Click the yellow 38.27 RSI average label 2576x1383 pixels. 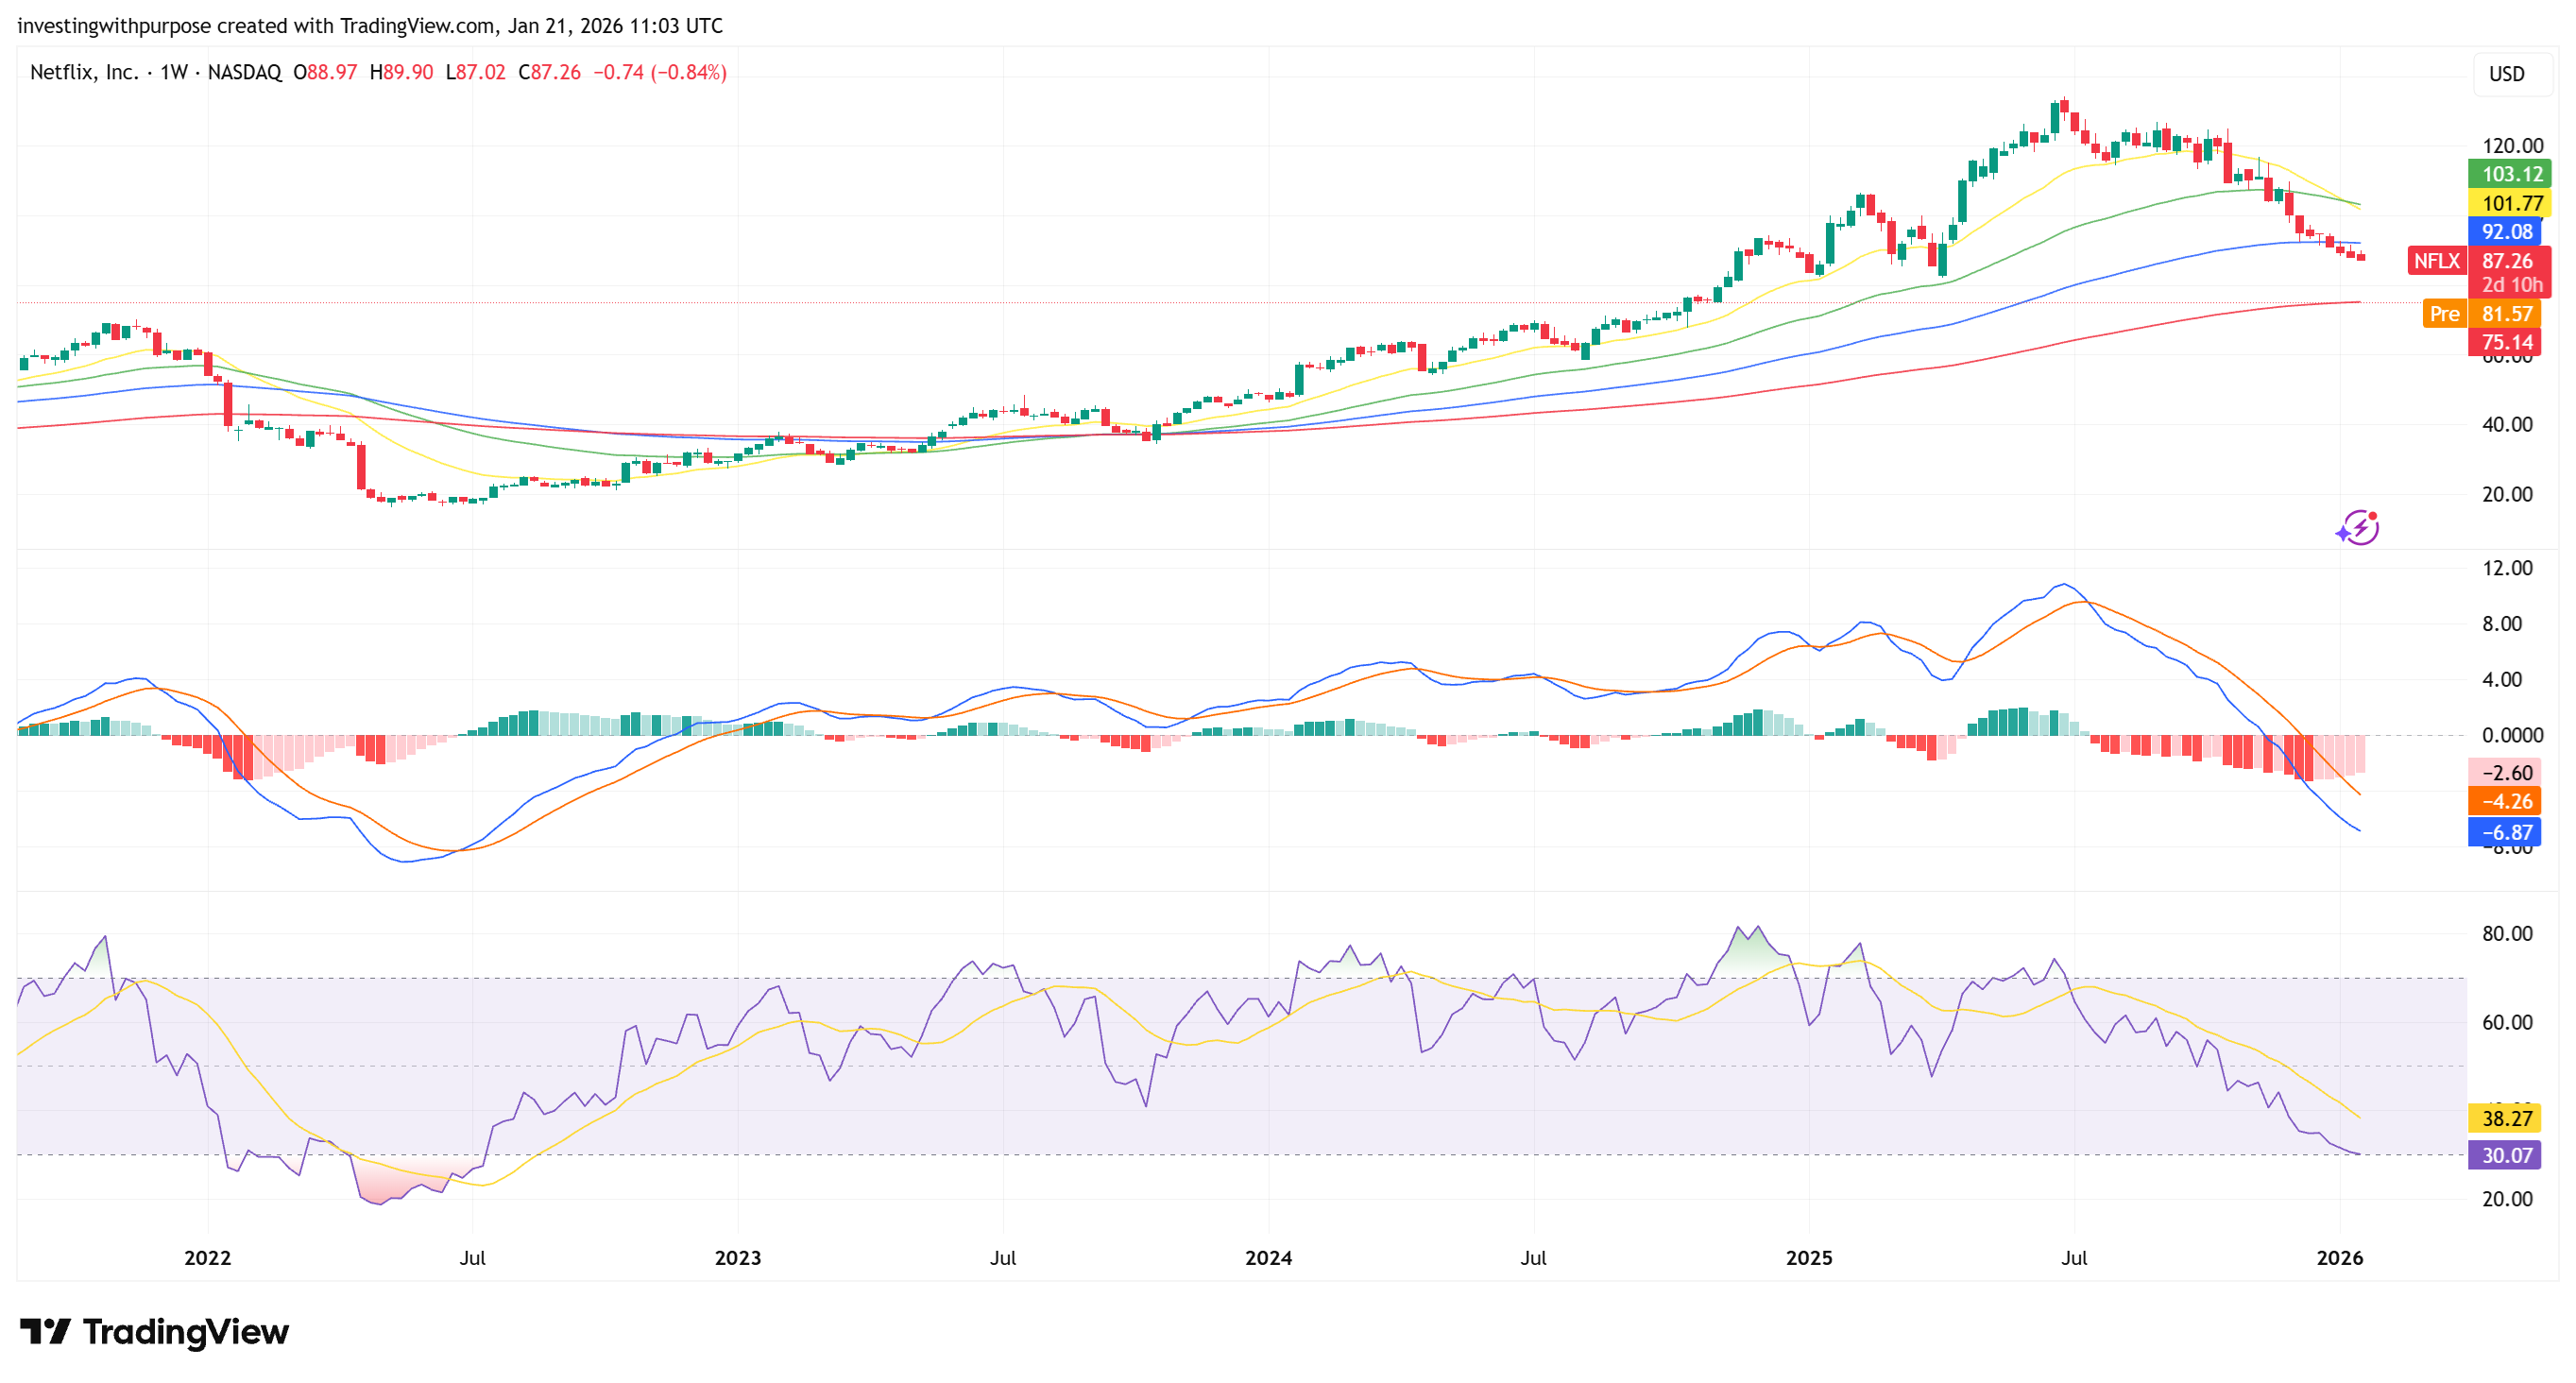[x=2506, y=1118]
